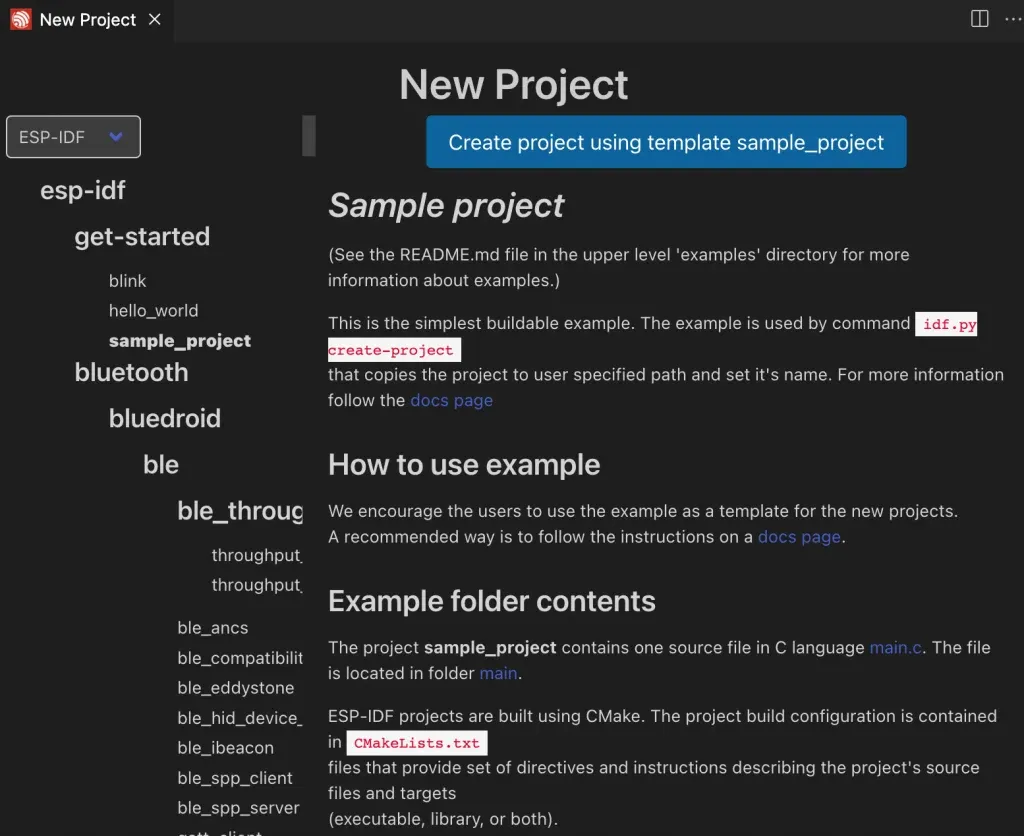1024x836 pixels.
Task: Split the editor using the split icon
Action: [x=979, y=19]
